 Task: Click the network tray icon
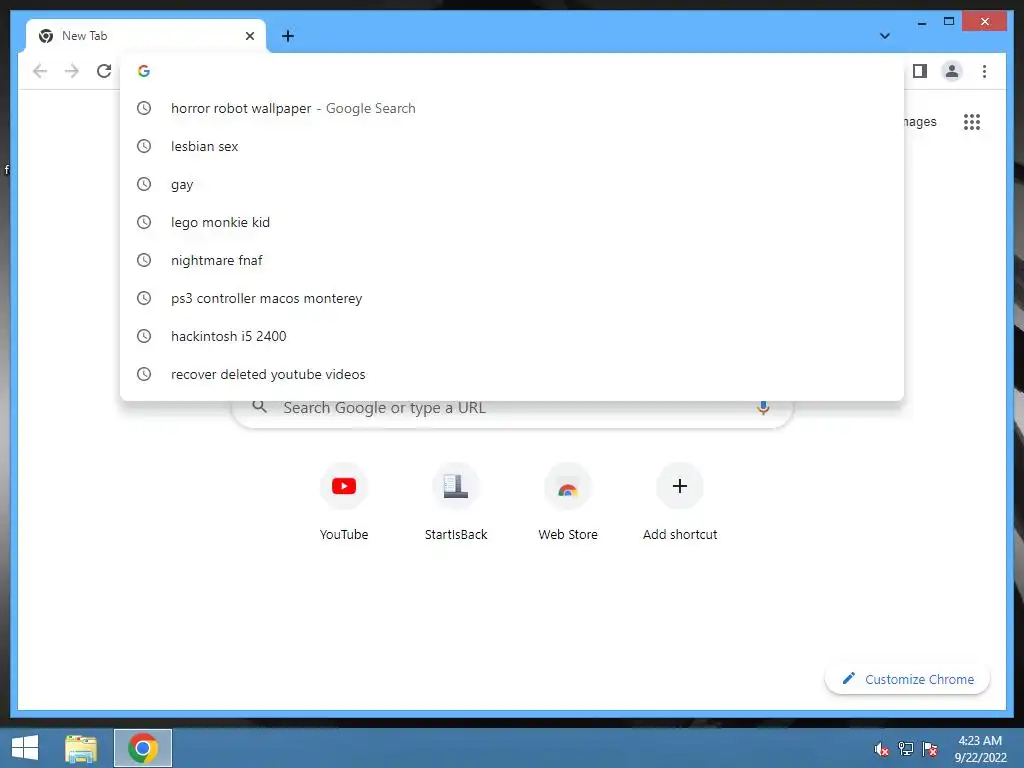point(906,749)
